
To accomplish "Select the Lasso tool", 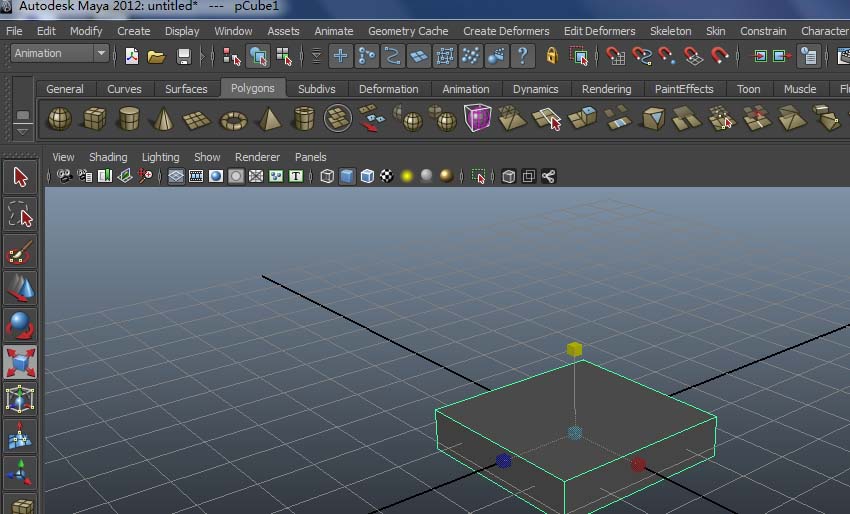I will (20, 214).
